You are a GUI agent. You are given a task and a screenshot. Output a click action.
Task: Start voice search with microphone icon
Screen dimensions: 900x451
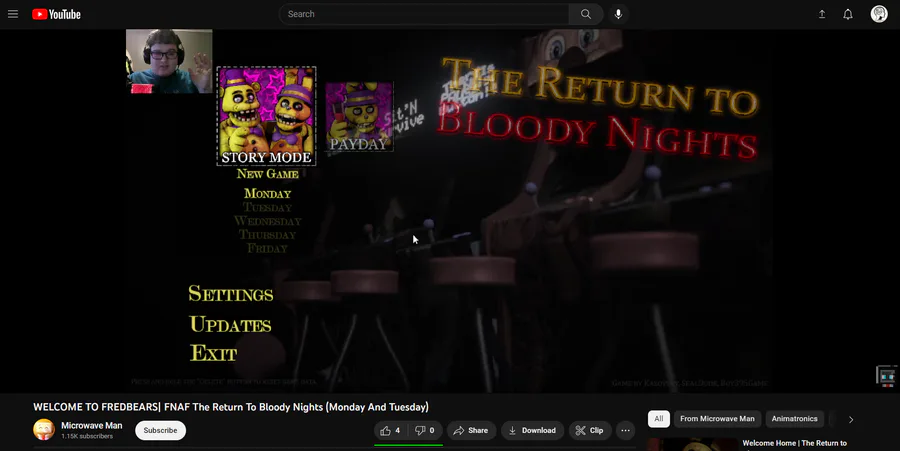(618, 14)
